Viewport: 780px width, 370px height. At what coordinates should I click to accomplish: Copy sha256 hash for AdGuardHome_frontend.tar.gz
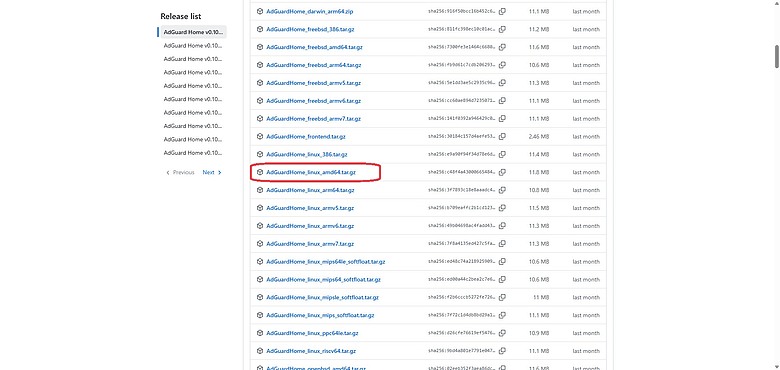(502, 136)
